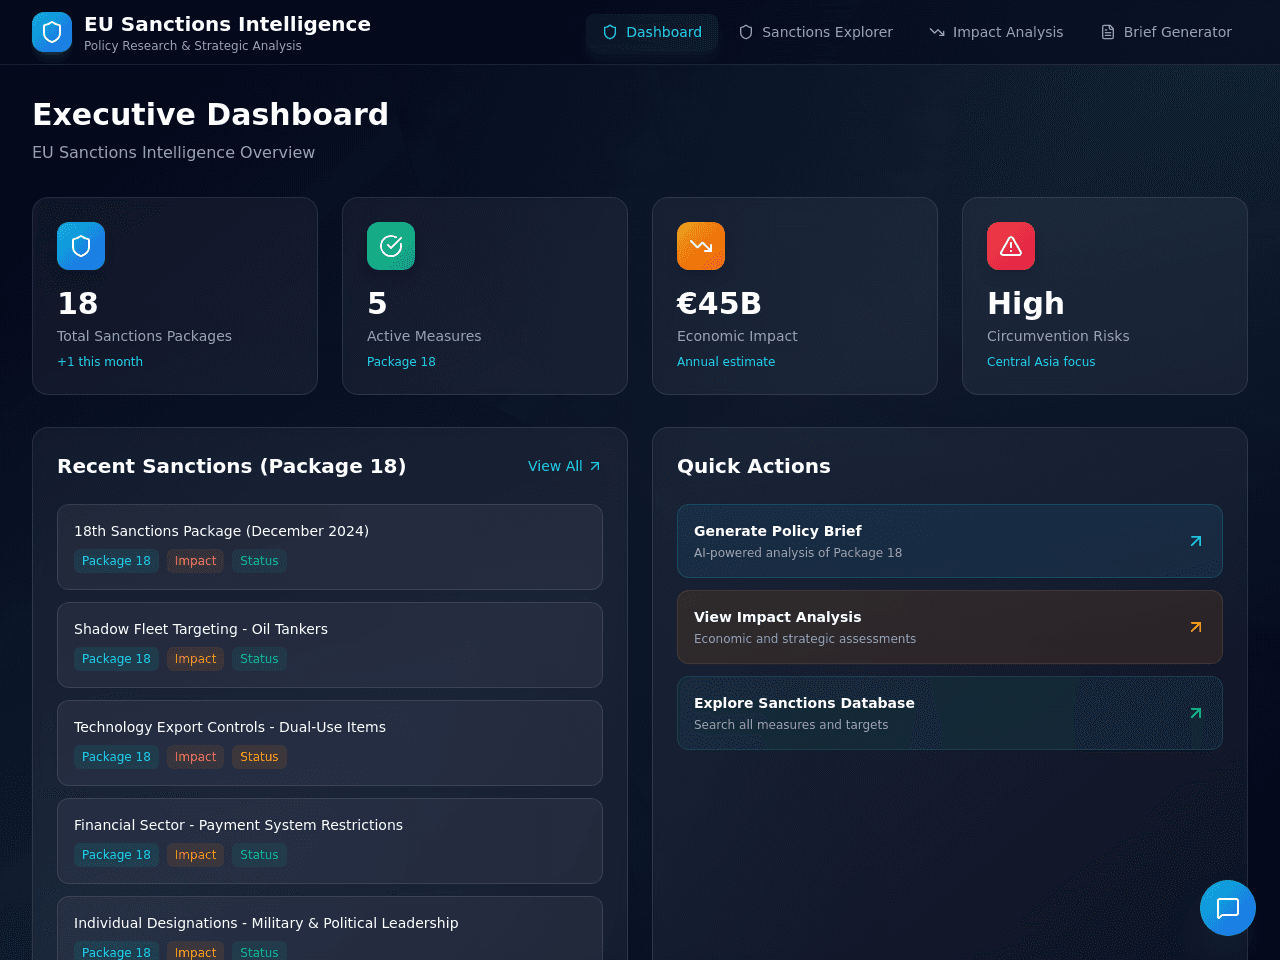The height and width of the screenshot is (960, 1280).
Task: Click arrow icon on Explore Sanctions Database
Action: [x=1196, y=713]
